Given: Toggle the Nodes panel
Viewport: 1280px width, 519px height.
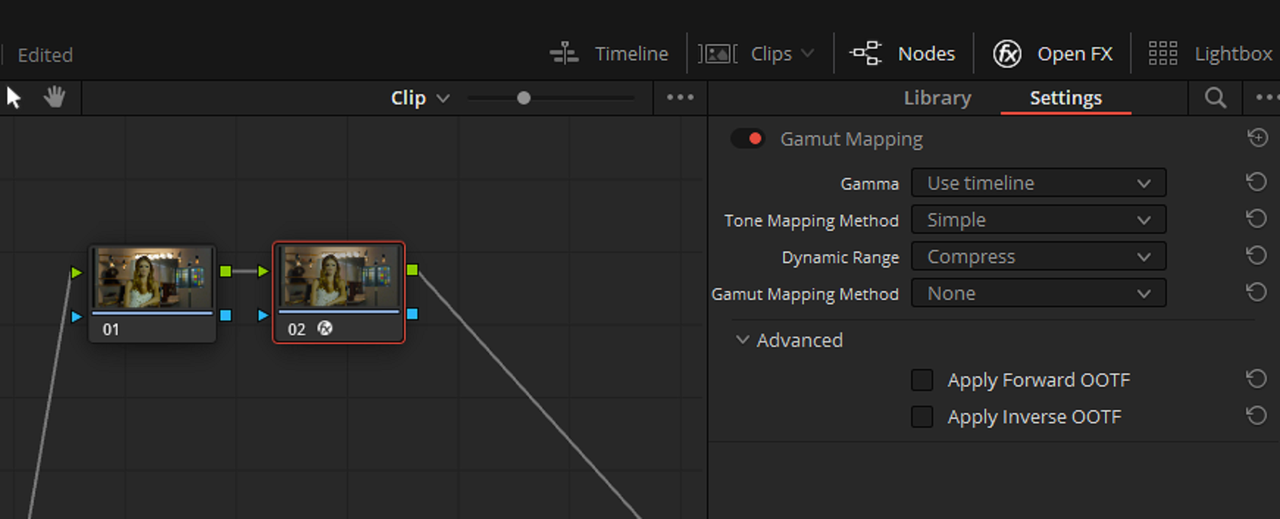Looking at the screenshot, I should tap(903, 54).
